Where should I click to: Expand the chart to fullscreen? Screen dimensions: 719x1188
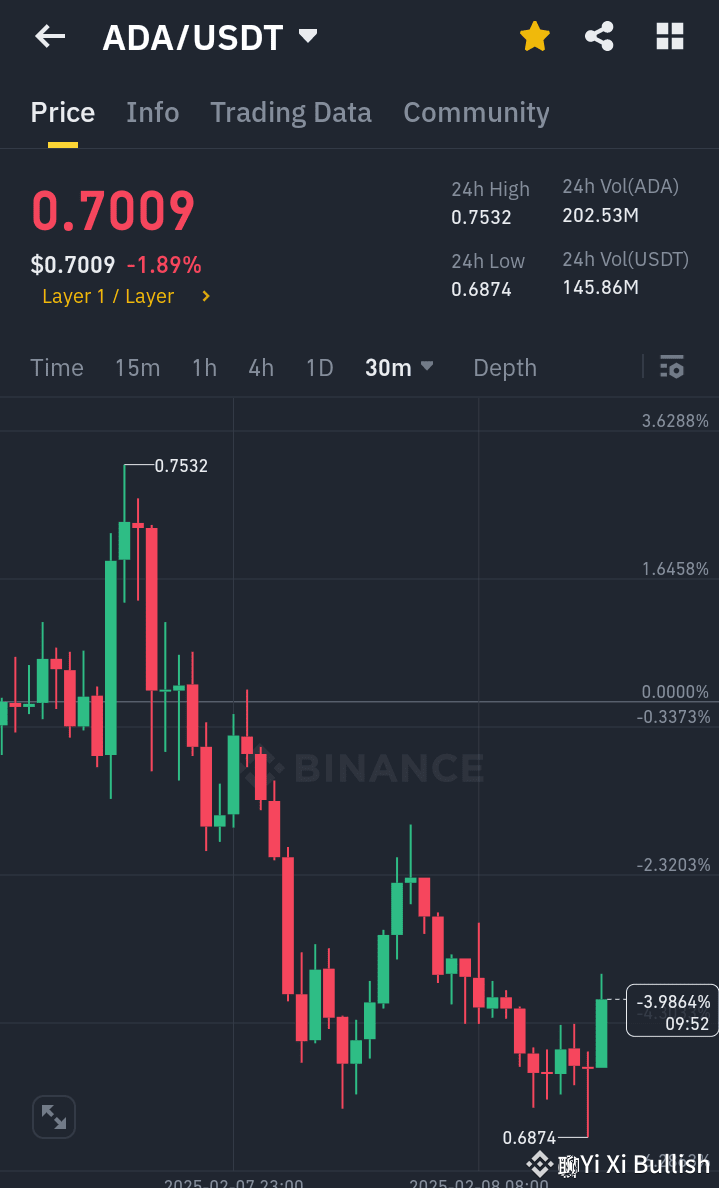54,1116
